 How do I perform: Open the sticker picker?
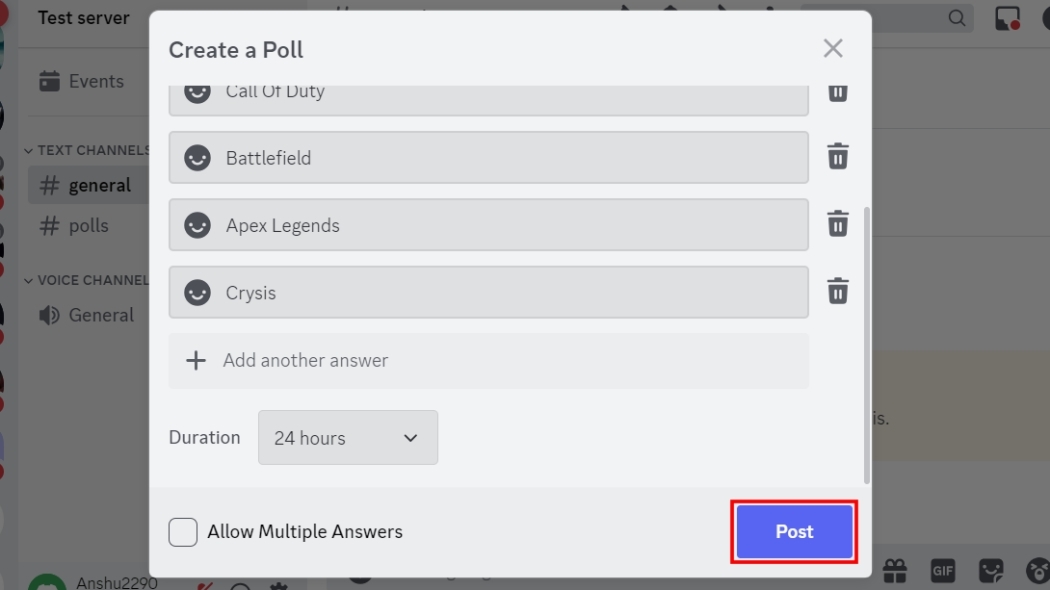pyautogui.click(x=992, y=570)
